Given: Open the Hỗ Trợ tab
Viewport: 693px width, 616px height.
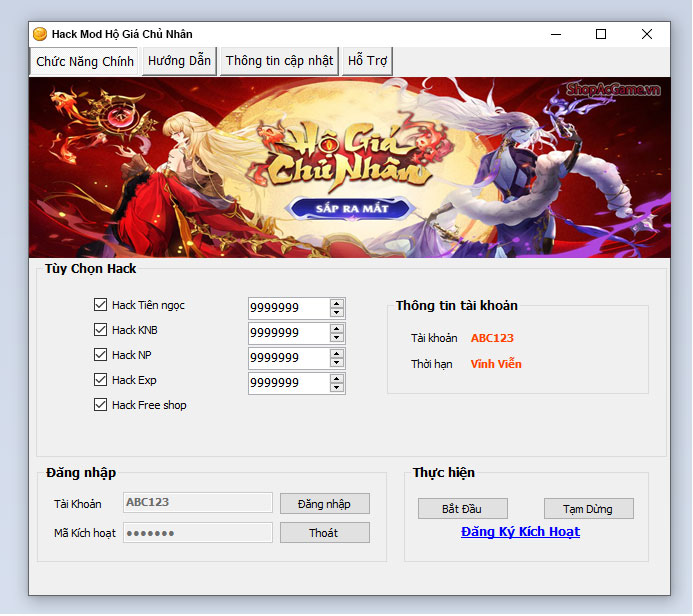Looking at the screenshot, I should (367, 61).
